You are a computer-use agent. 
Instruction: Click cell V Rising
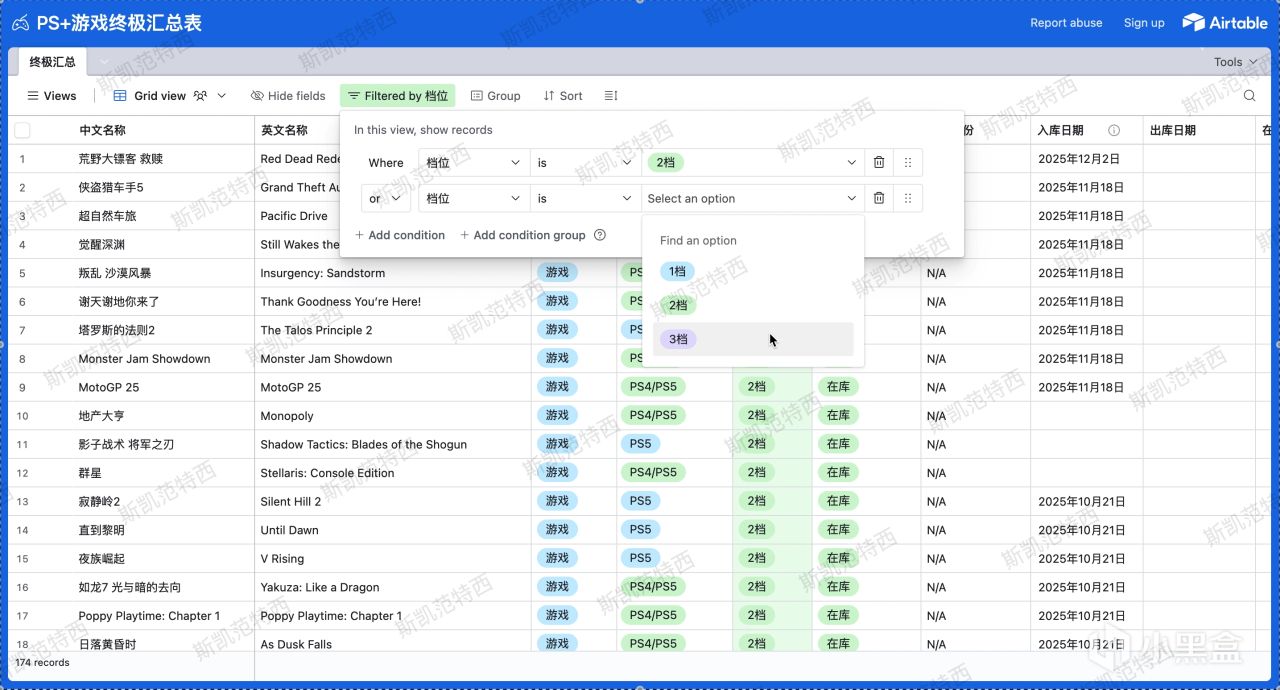click(x=282, y=558)
